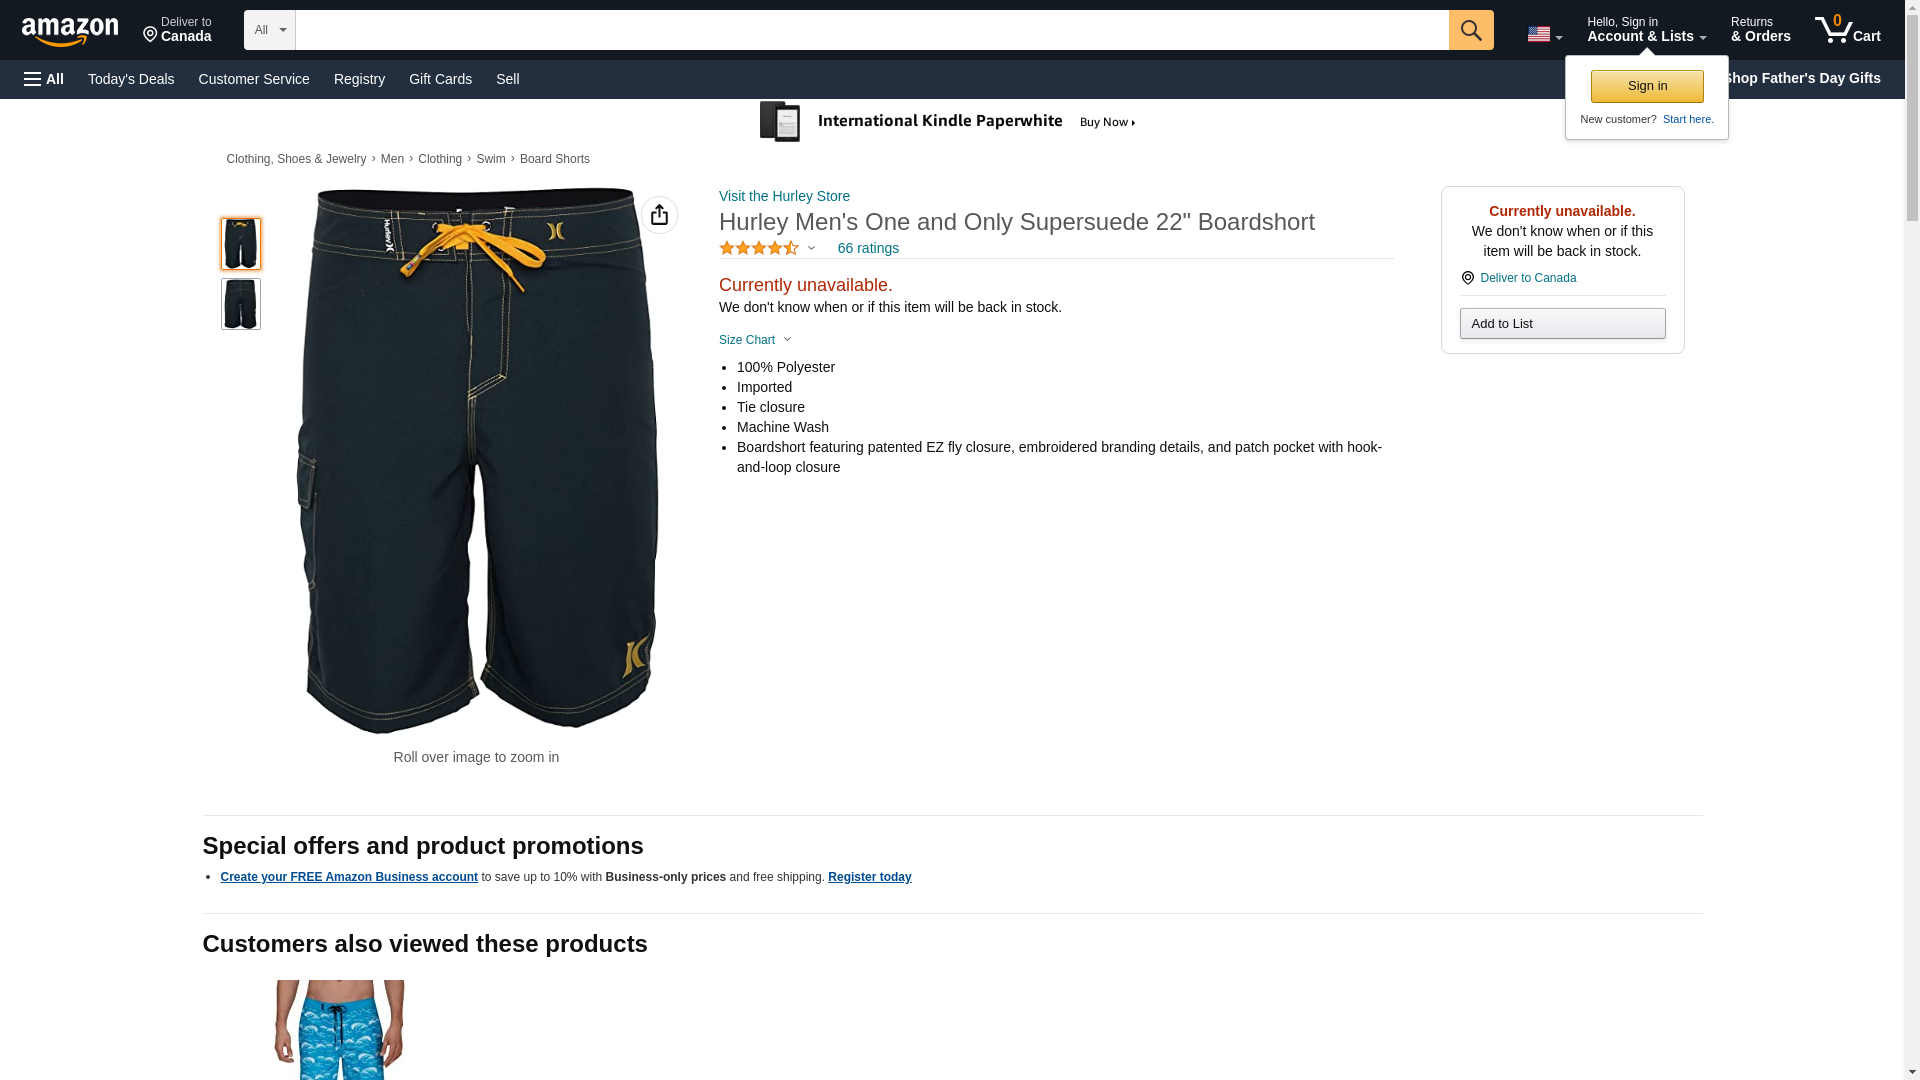Open the All hamburger menu
The image size is (1920, 1080).
tap(44, 79)
